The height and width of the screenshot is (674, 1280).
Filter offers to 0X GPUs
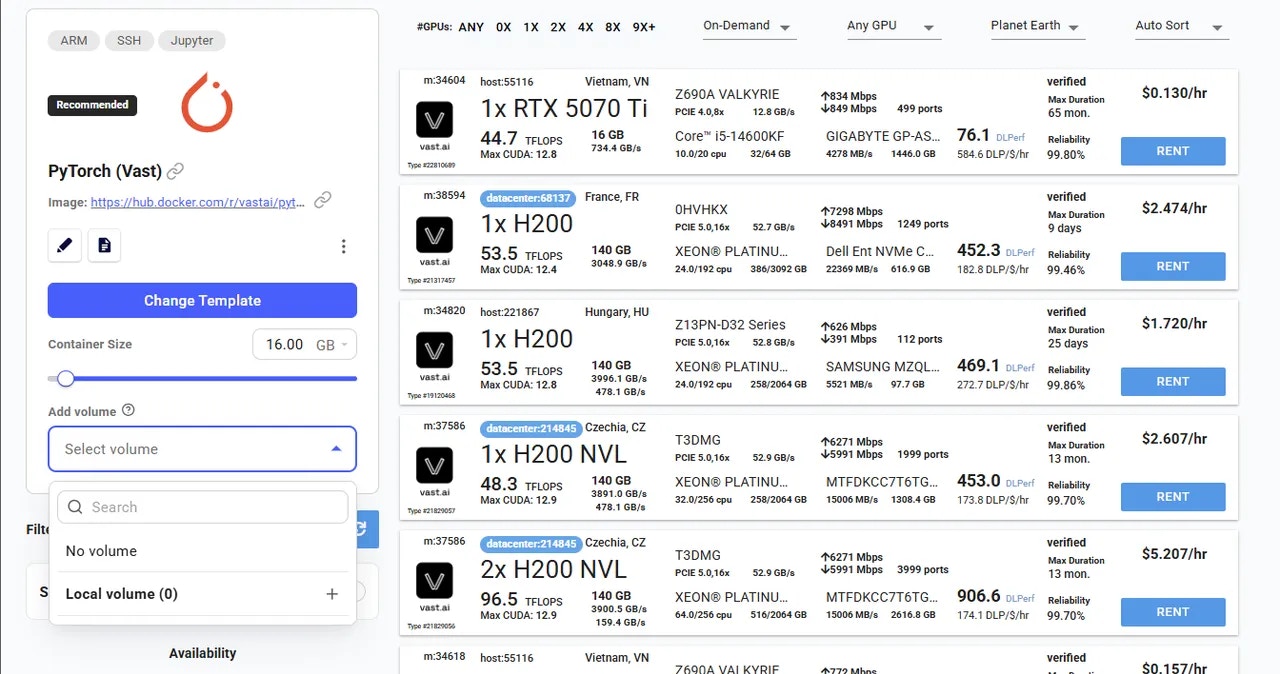coord(504,27)
